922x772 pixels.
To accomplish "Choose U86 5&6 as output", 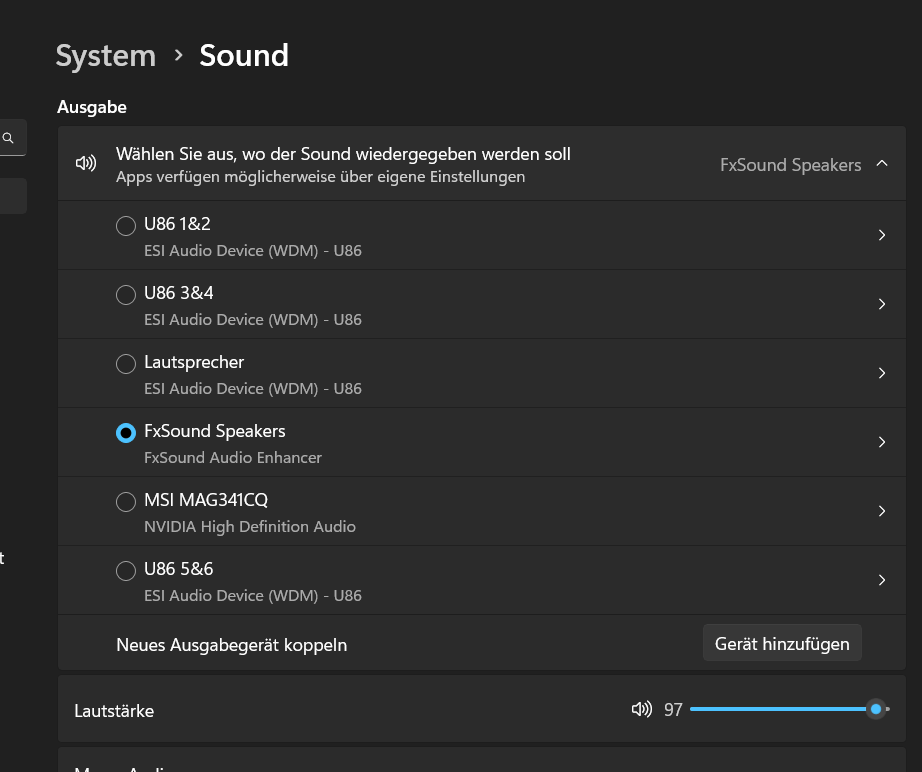I will 126,571.
